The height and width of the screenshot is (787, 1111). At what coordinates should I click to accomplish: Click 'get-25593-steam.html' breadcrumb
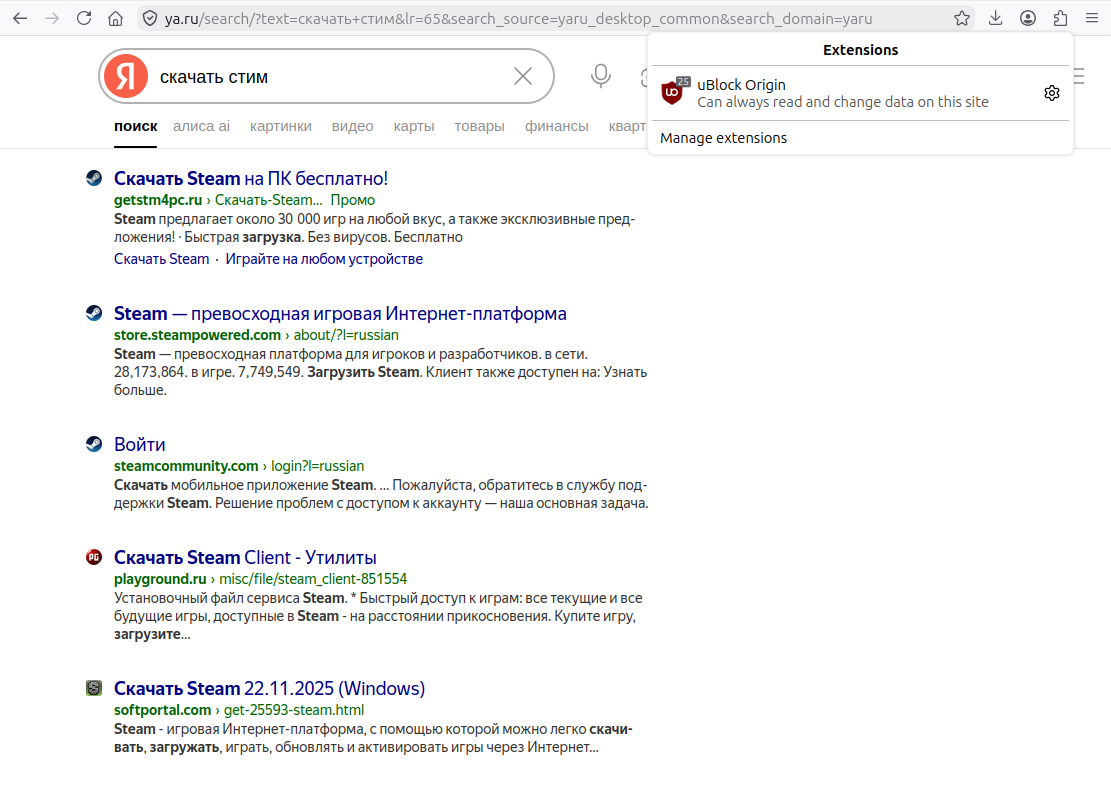click(294, 710)
